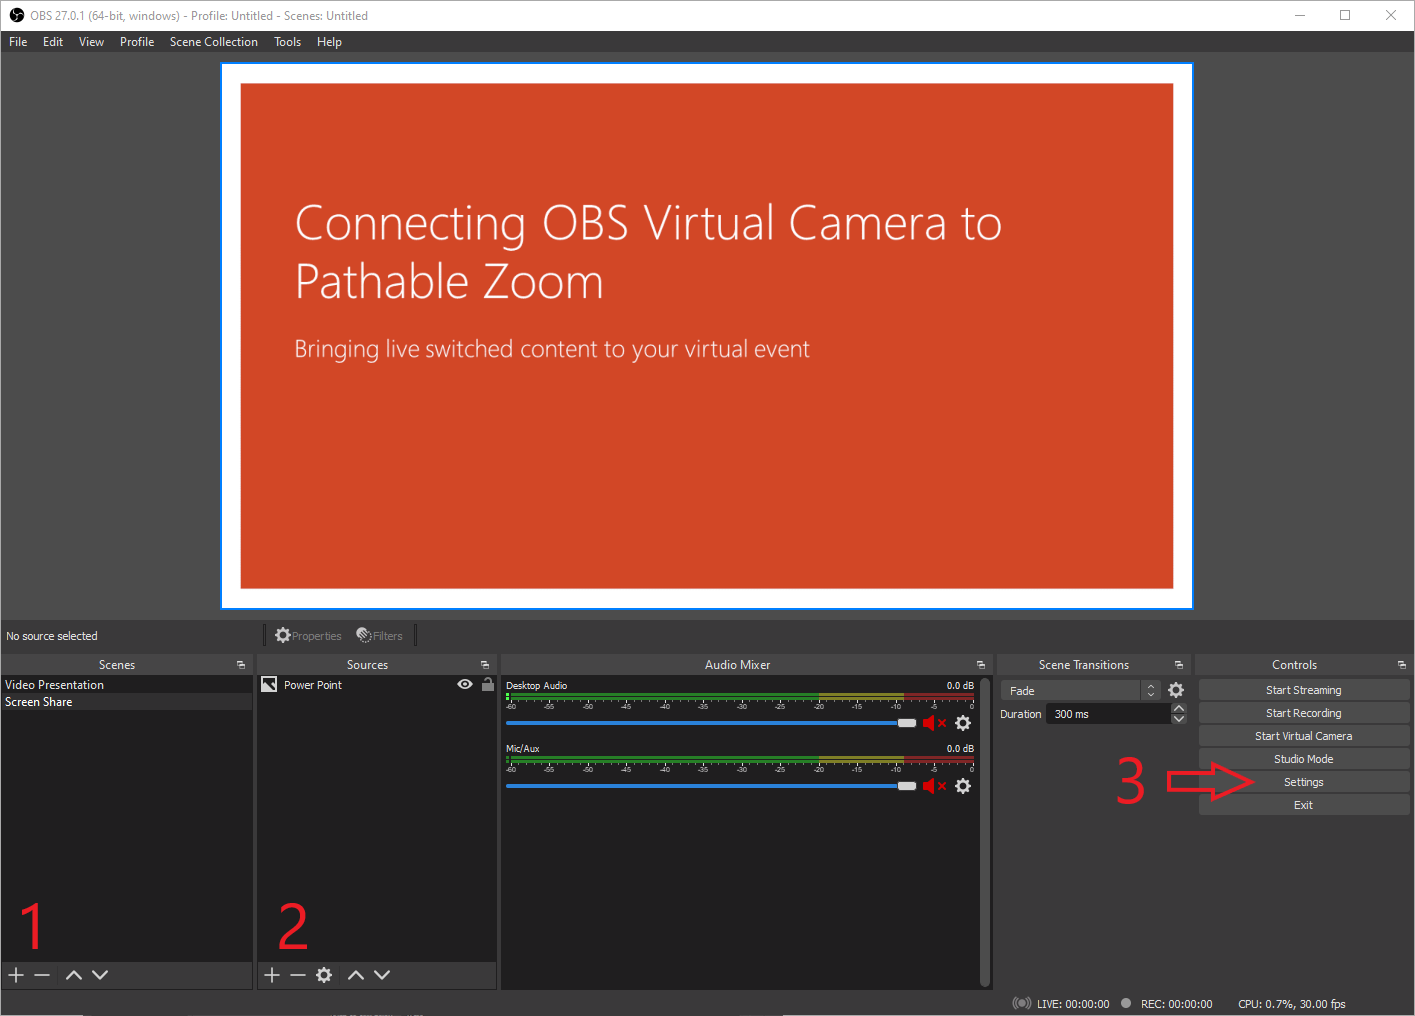The image size is (1415, 1016).
Task: Click the REC: 00:00:00 timer text
Action: pyautogui.click(x=1176, y=1004)
